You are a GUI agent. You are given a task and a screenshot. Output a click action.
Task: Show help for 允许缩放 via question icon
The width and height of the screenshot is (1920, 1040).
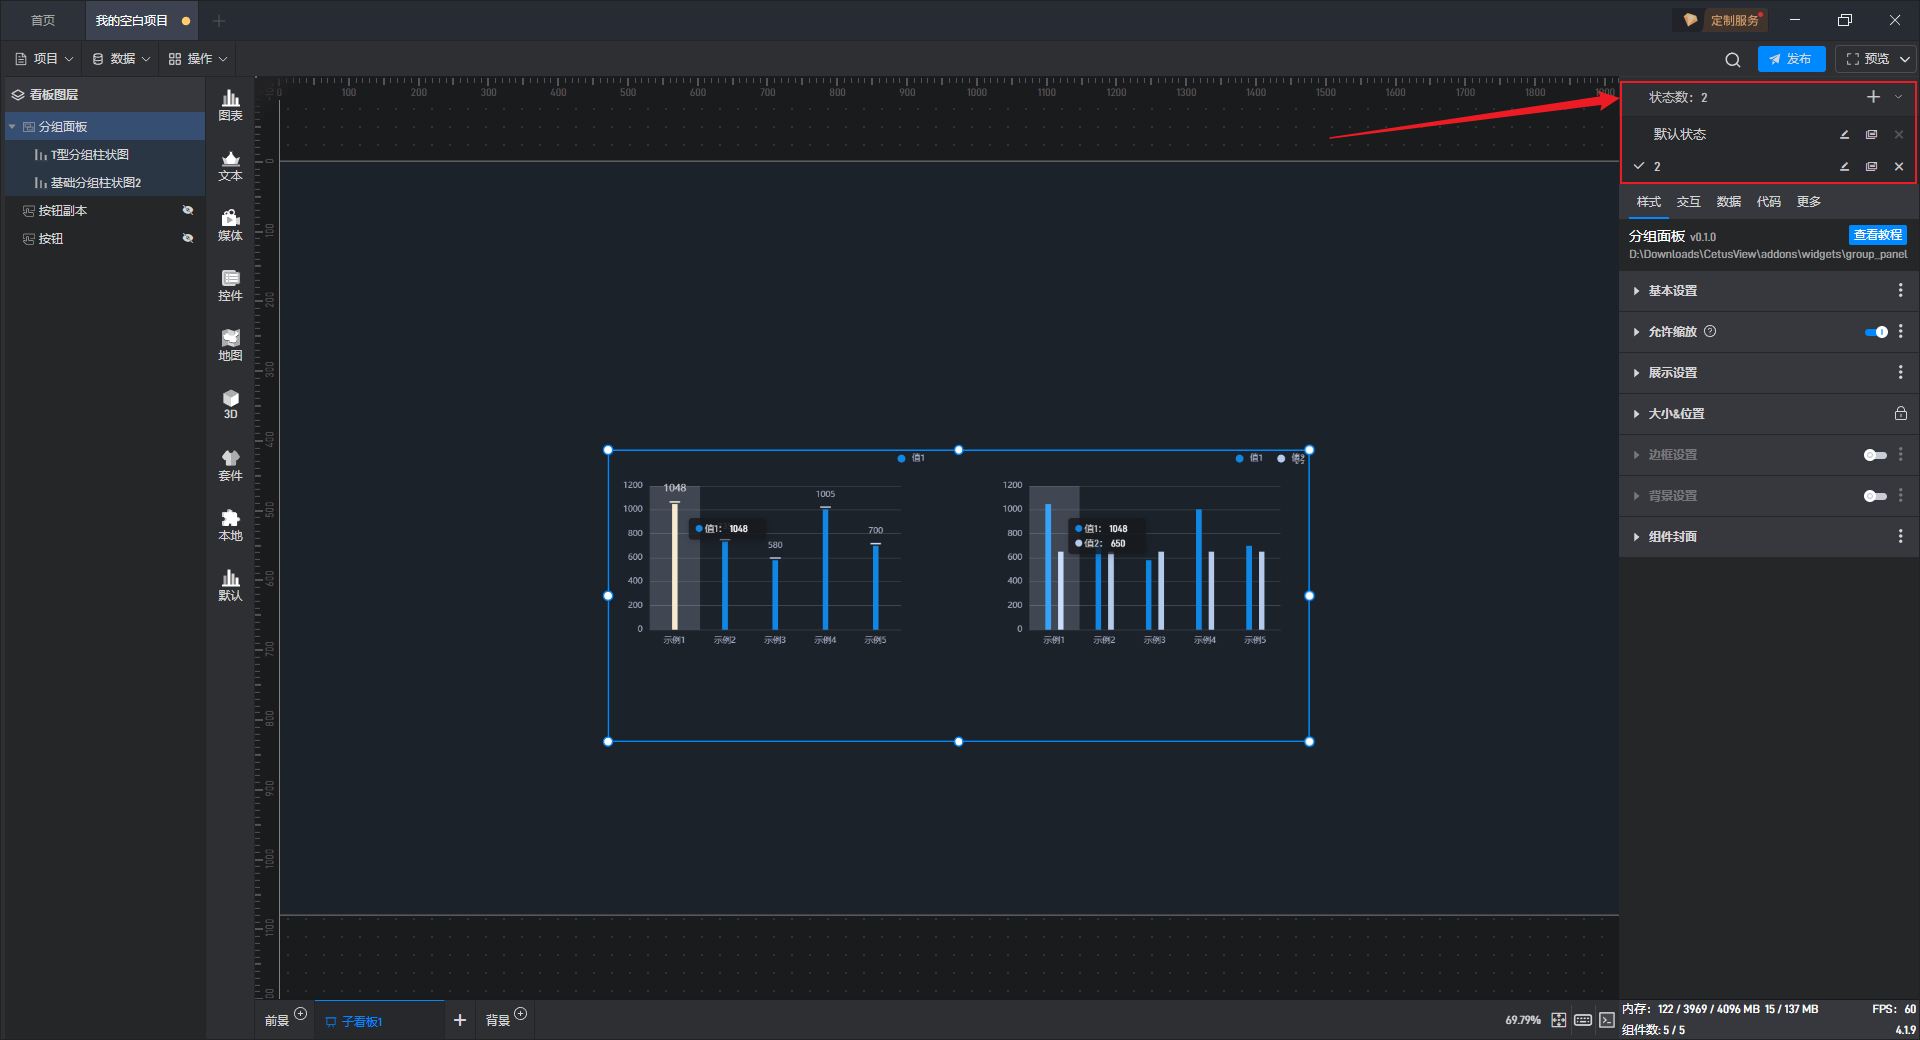(x=1710, y=331)
